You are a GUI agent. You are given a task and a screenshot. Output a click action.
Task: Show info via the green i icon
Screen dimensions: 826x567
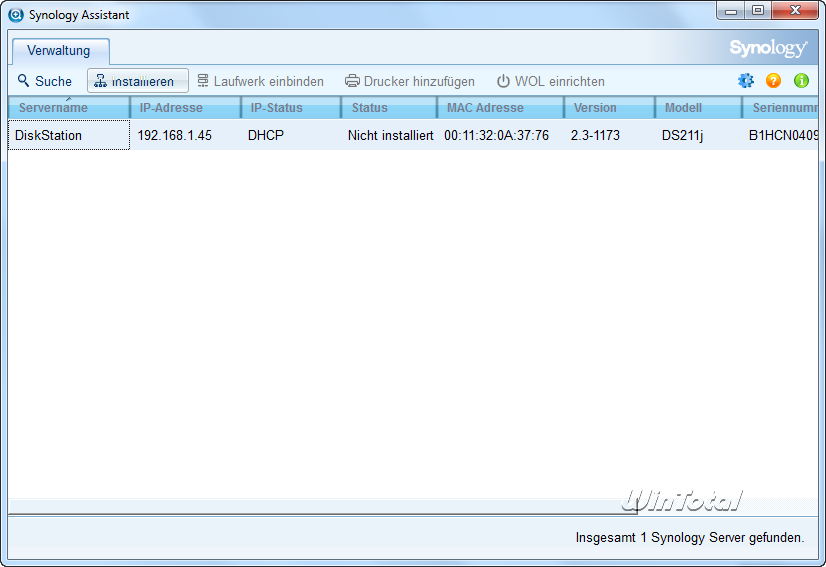click(x=801, y=81)
